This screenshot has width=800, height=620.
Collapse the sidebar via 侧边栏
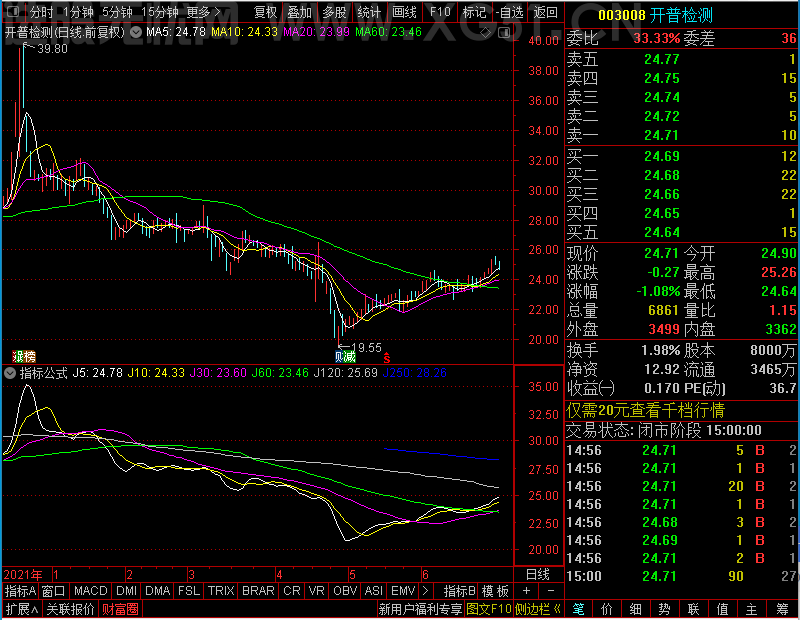(x=538, y=609)
